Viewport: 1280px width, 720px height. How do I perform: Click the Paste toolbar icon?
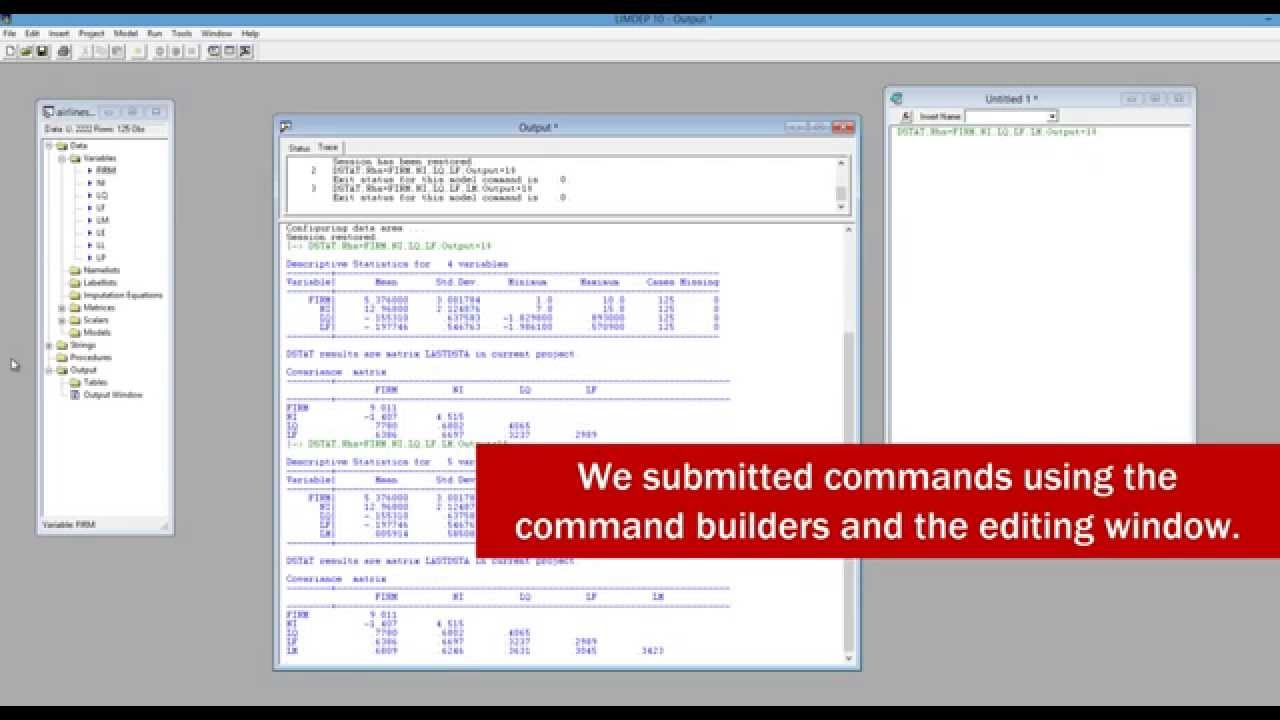click(117, 51)
